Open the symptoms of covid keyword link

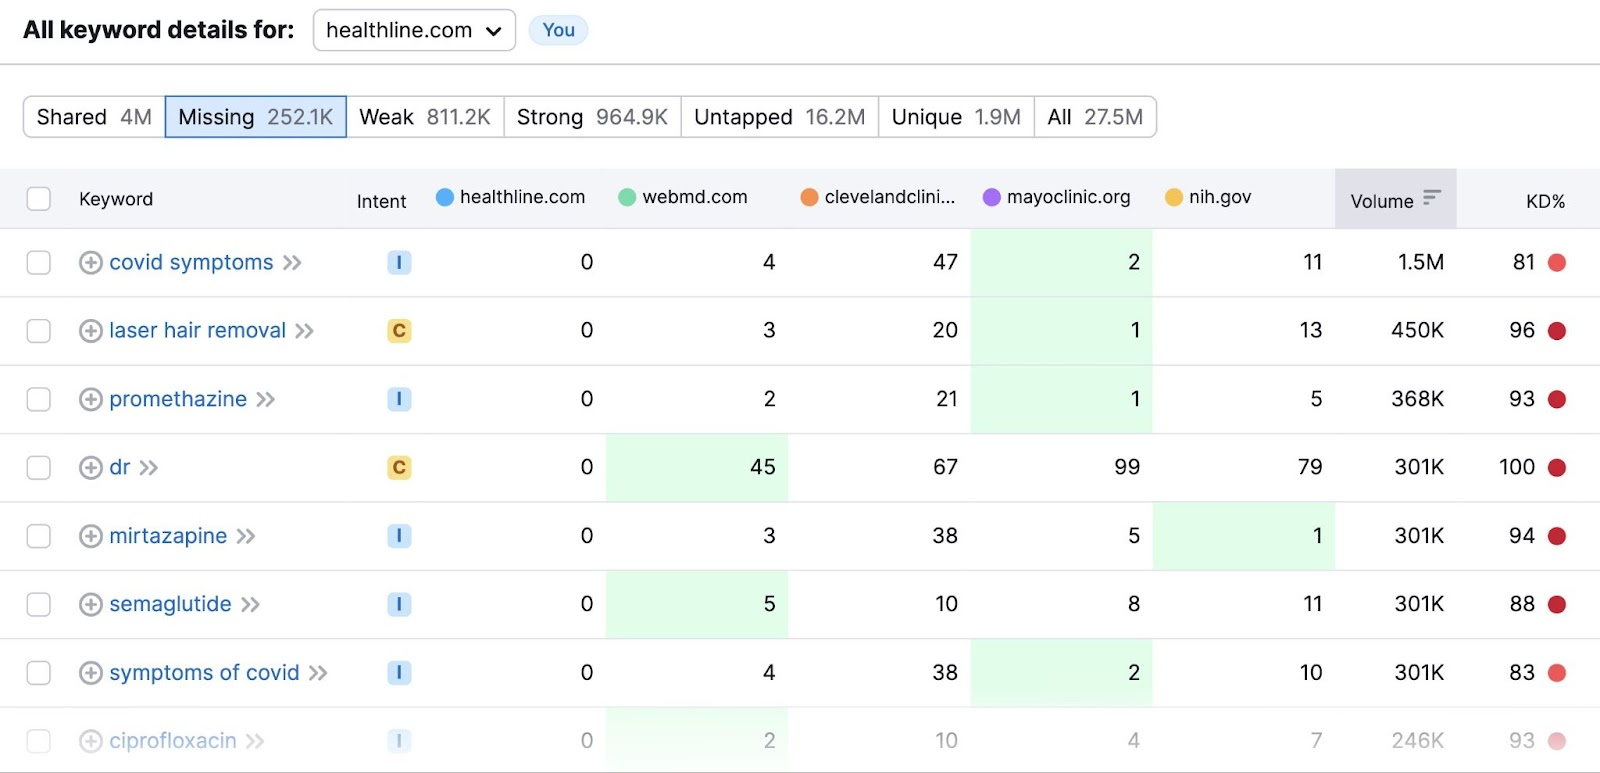[x=204, y=673]
